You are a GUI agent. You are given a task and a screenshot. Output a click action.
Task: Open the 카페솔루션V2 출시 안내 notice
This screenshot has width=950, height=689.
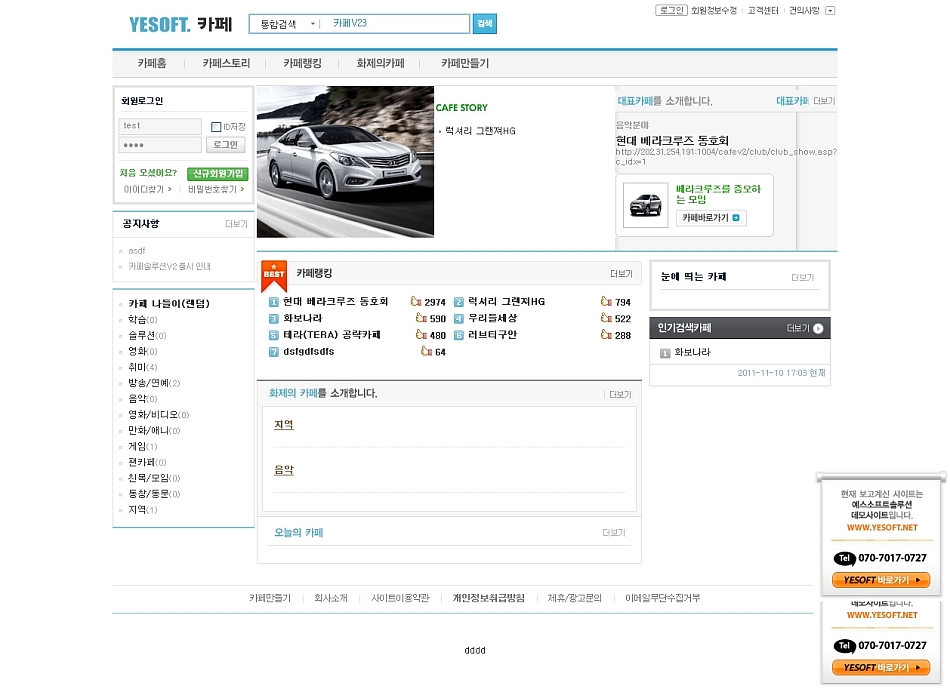click(x=169, y=266)
